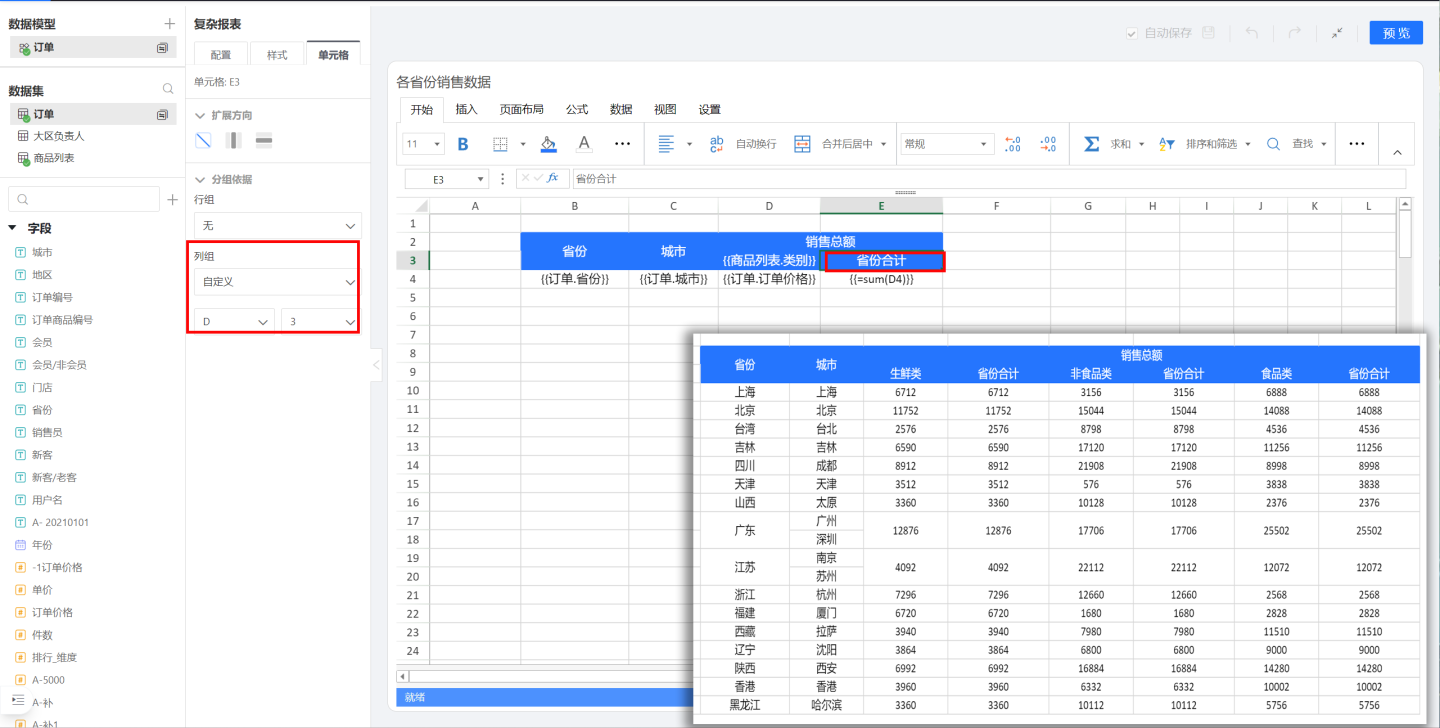This screenshot has width=1440, height=728.
Task: Switch to the 样式 tab
Action: (277, 55)
